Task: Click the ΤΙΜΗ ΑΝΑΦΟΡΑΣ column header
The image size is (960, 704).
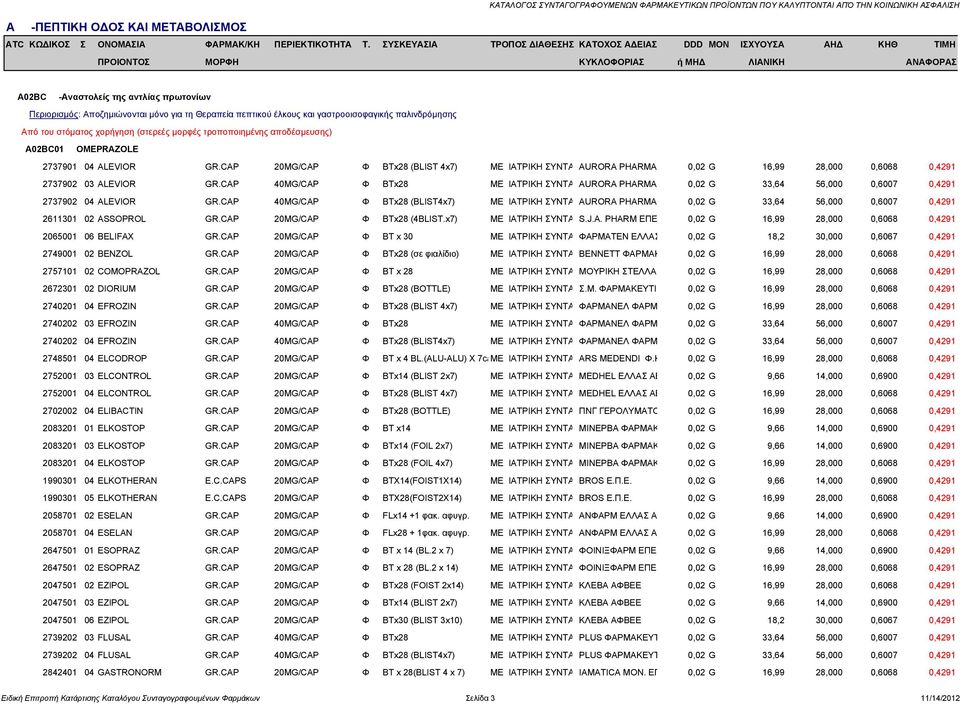Action: tap(931, 53)
